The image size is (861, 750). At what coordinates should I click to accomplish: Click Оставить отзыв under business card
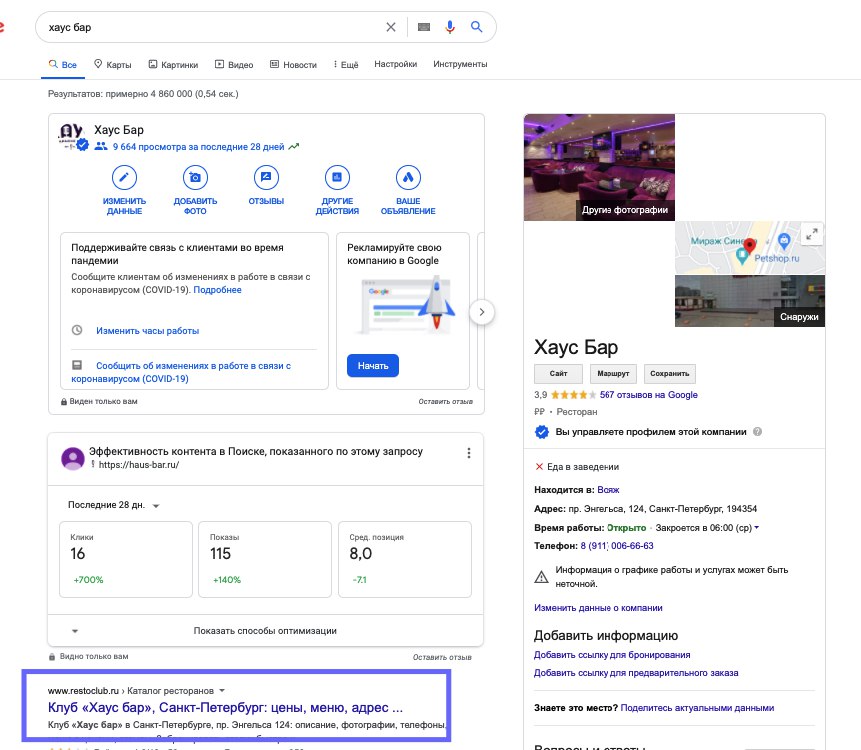point(445,401)
